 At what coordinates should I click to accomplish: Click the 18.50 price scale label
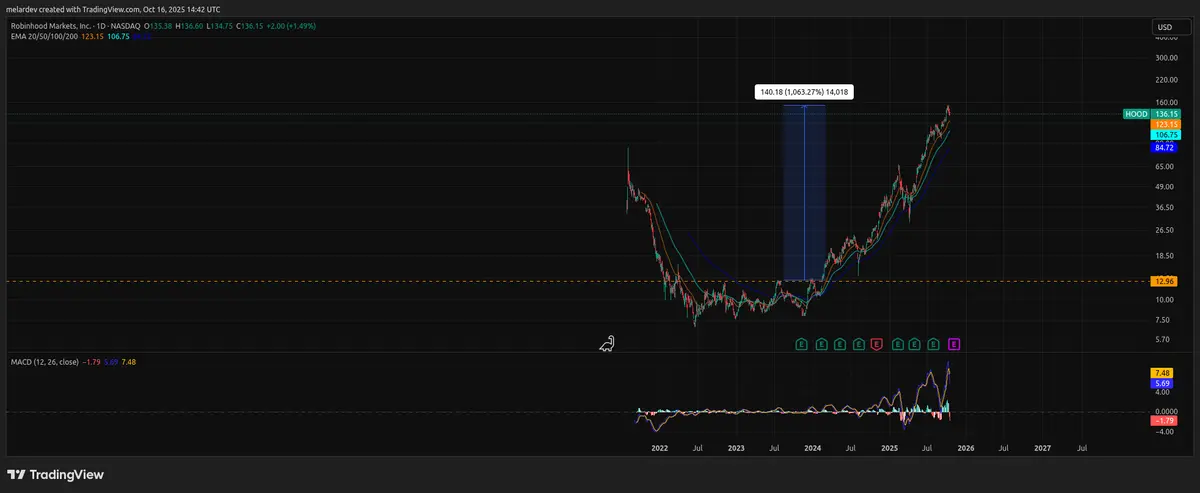click(x=1163, y=256)
